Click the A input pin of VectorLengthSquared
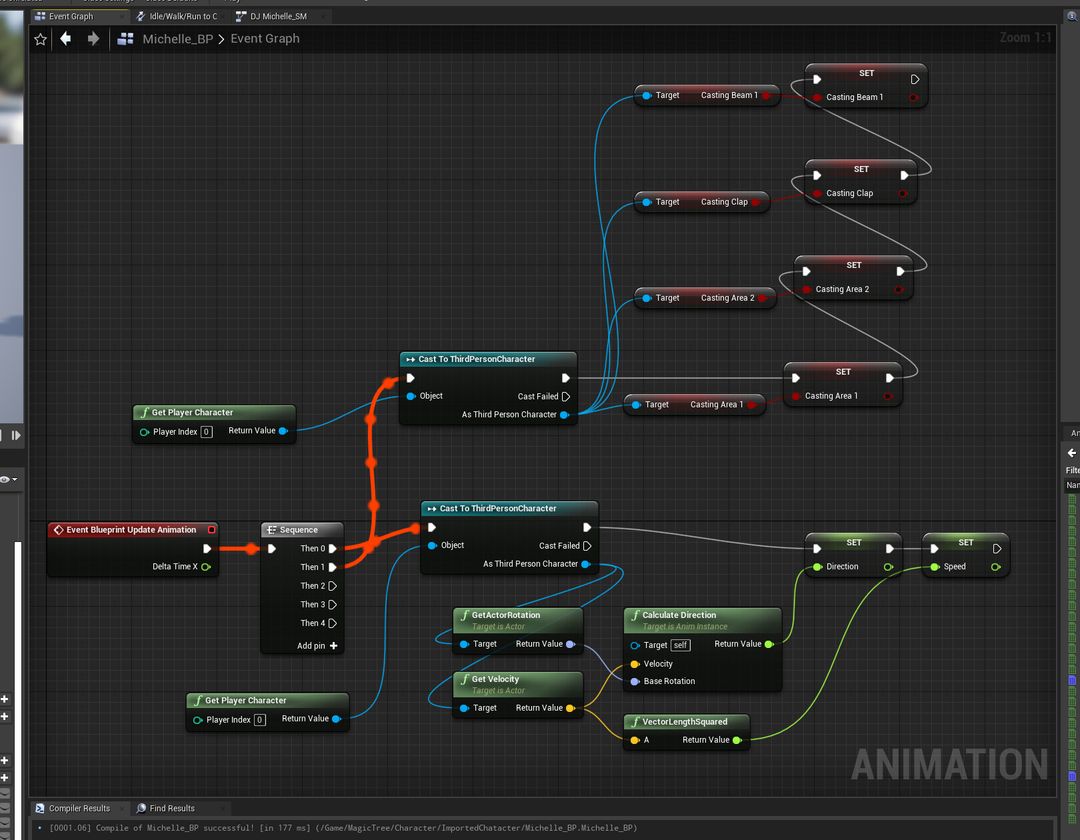This screenshot has height=840, width=1080. (x=634, y=740)
